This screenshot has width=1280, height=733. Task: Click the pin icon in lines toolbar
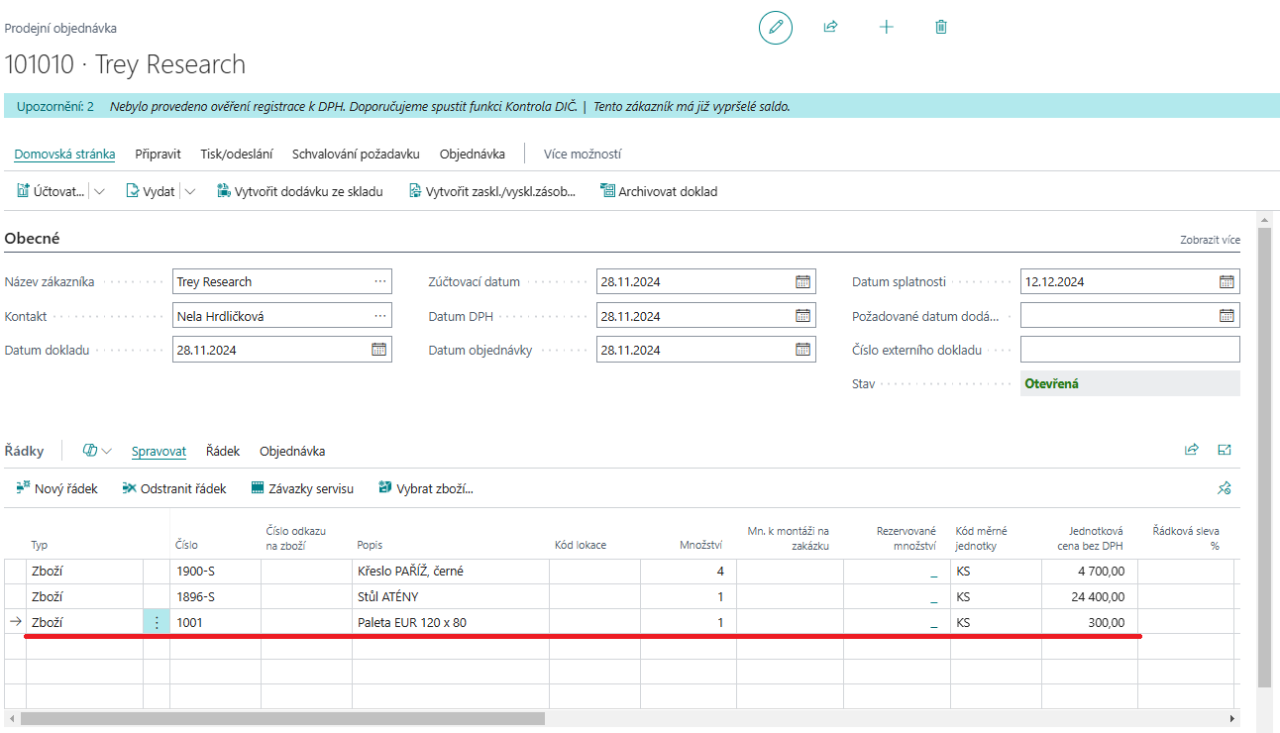click(1224, 488)
